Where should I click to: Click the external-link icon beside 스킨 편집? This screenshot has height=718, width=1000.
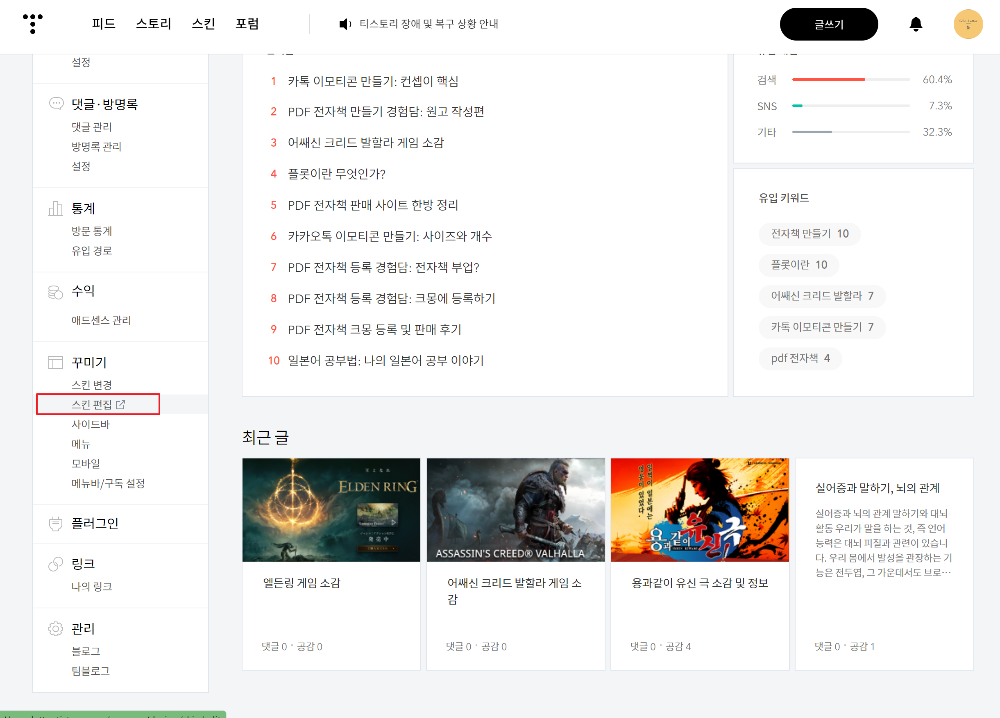(121, 404)
